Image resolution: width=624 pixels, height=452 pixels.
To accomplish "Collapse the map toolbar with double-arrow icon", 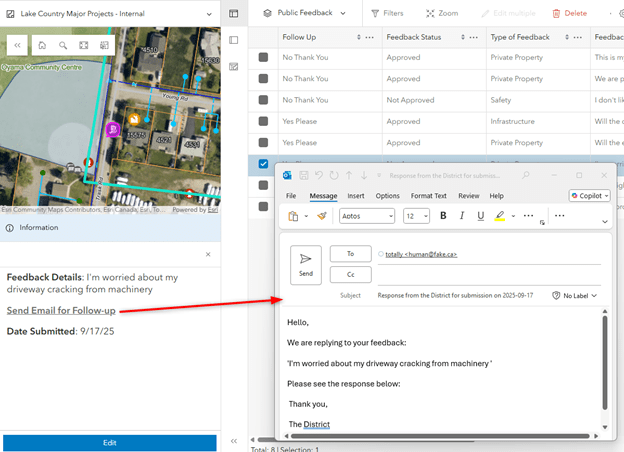I will [17, 45].
